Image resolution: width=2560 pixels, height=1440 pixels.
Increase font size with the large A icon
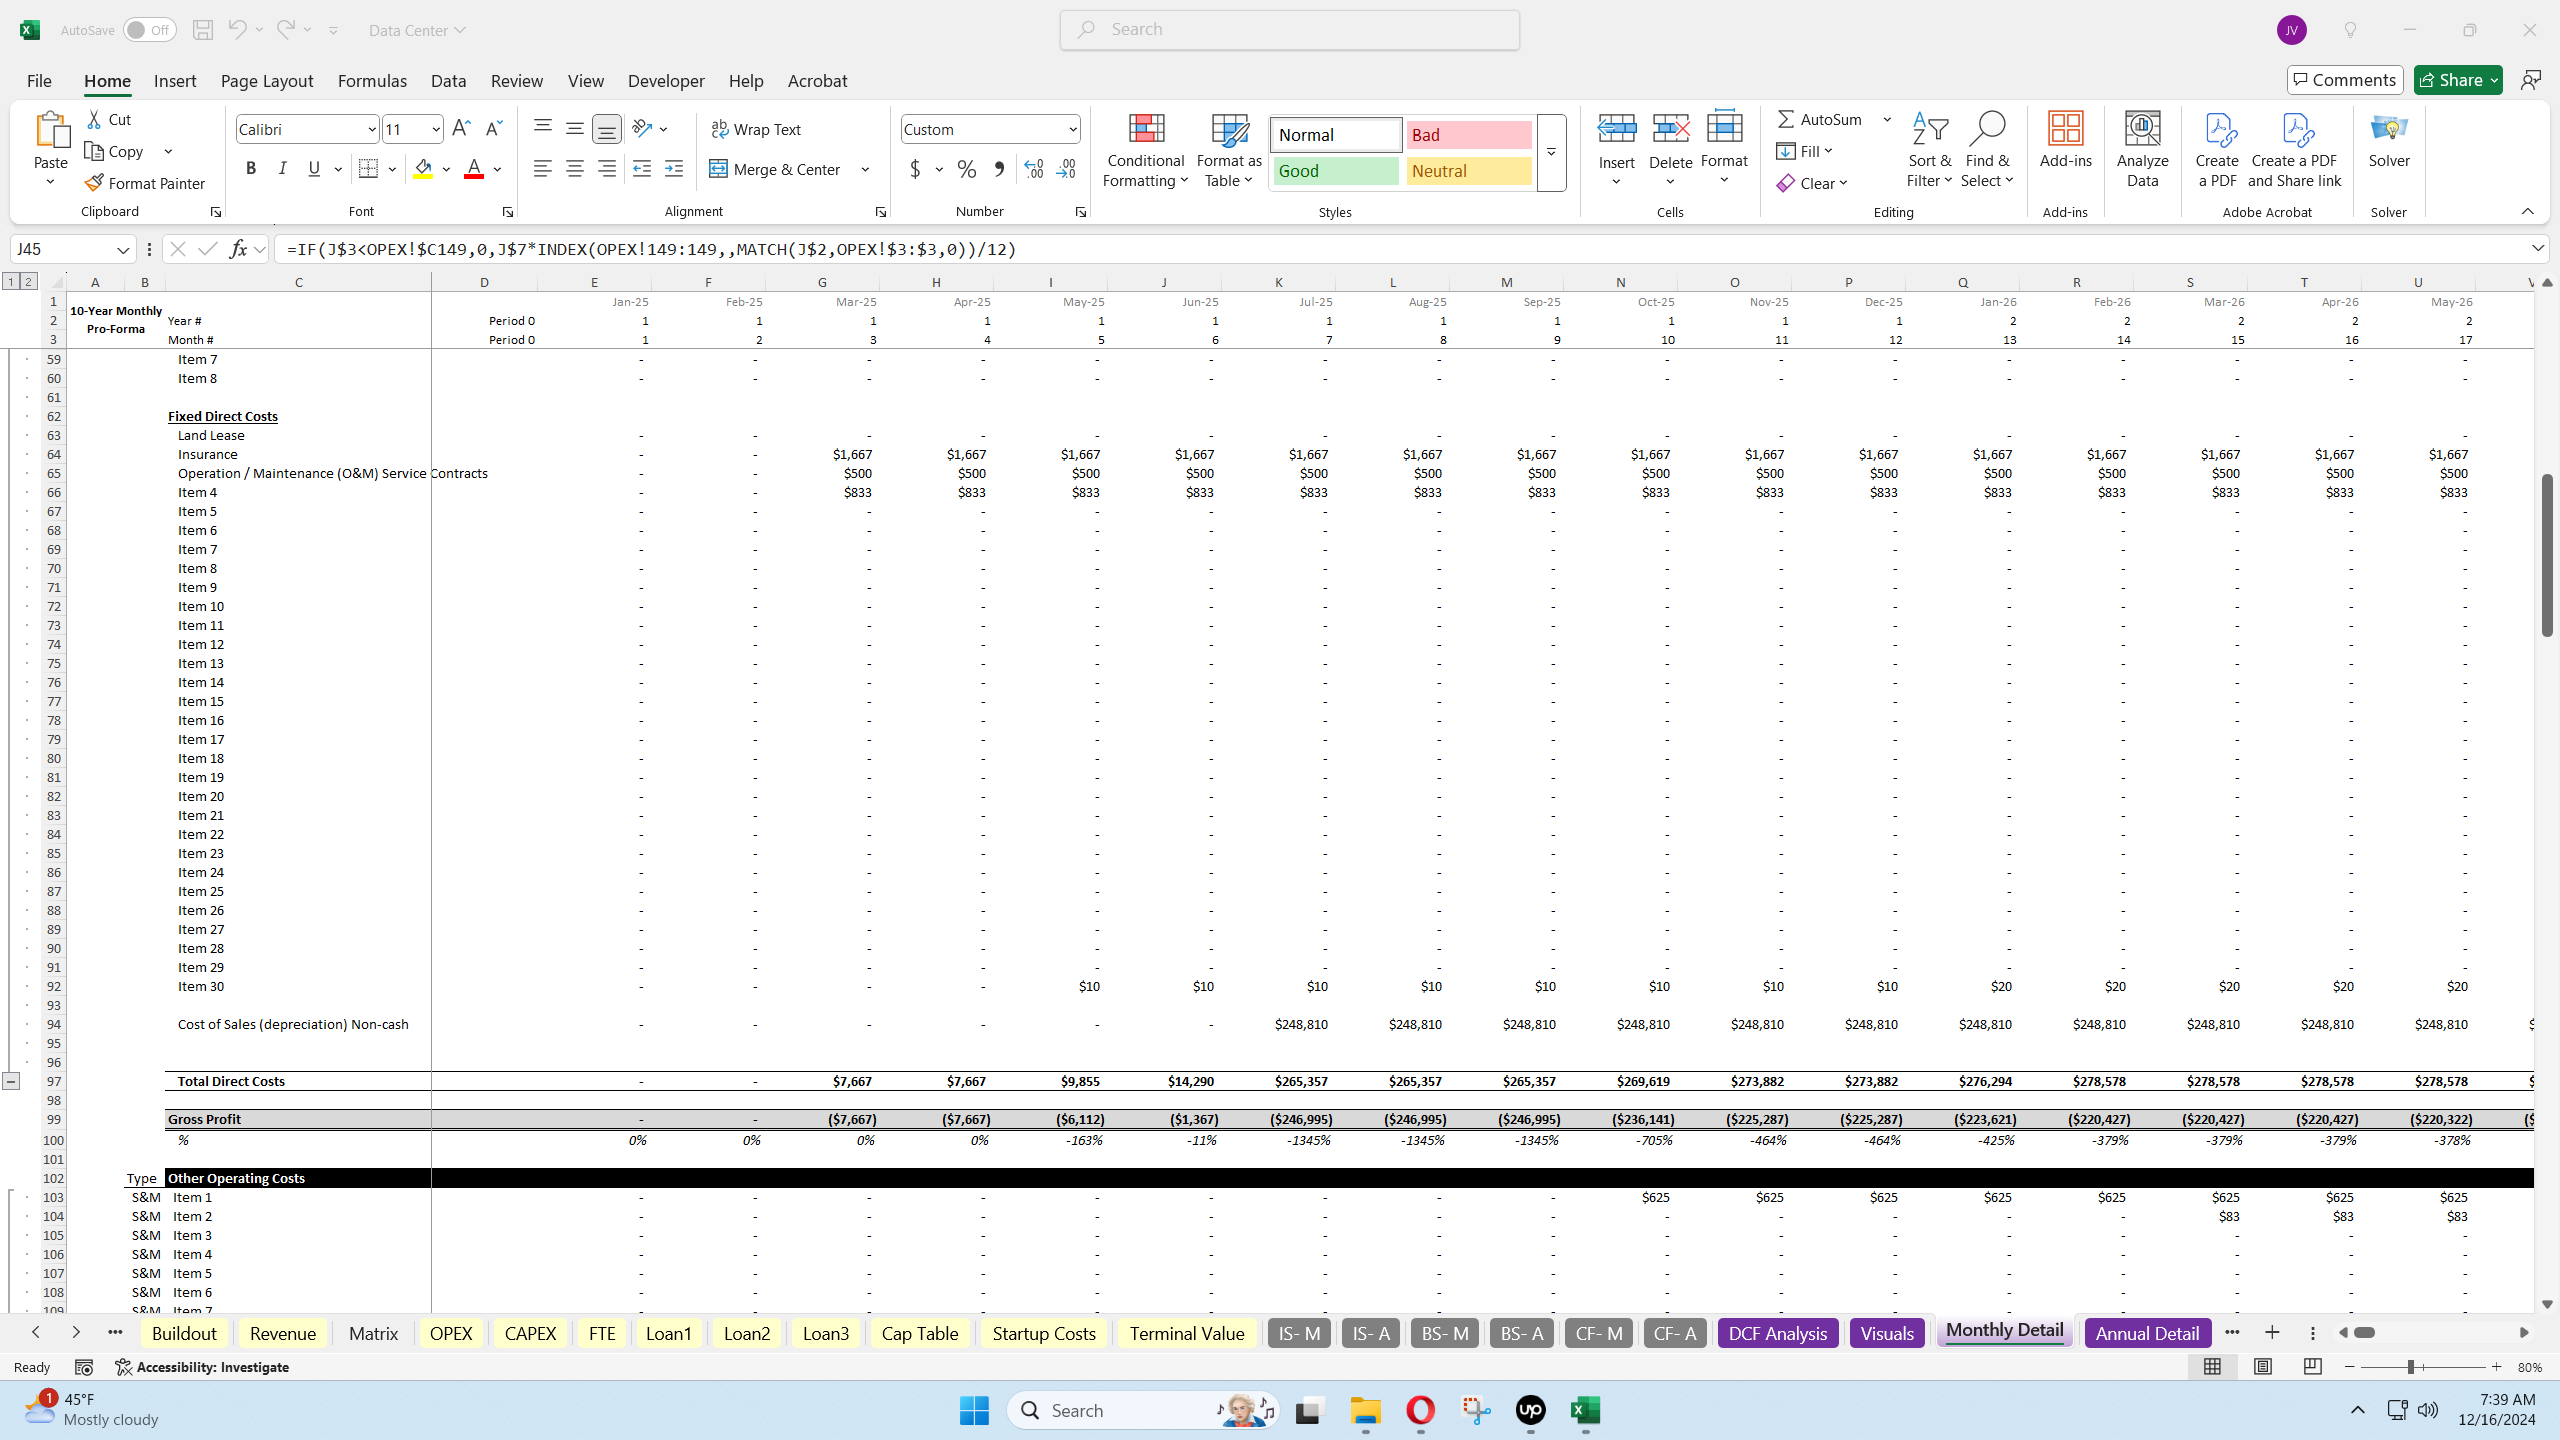pos(461,128)
